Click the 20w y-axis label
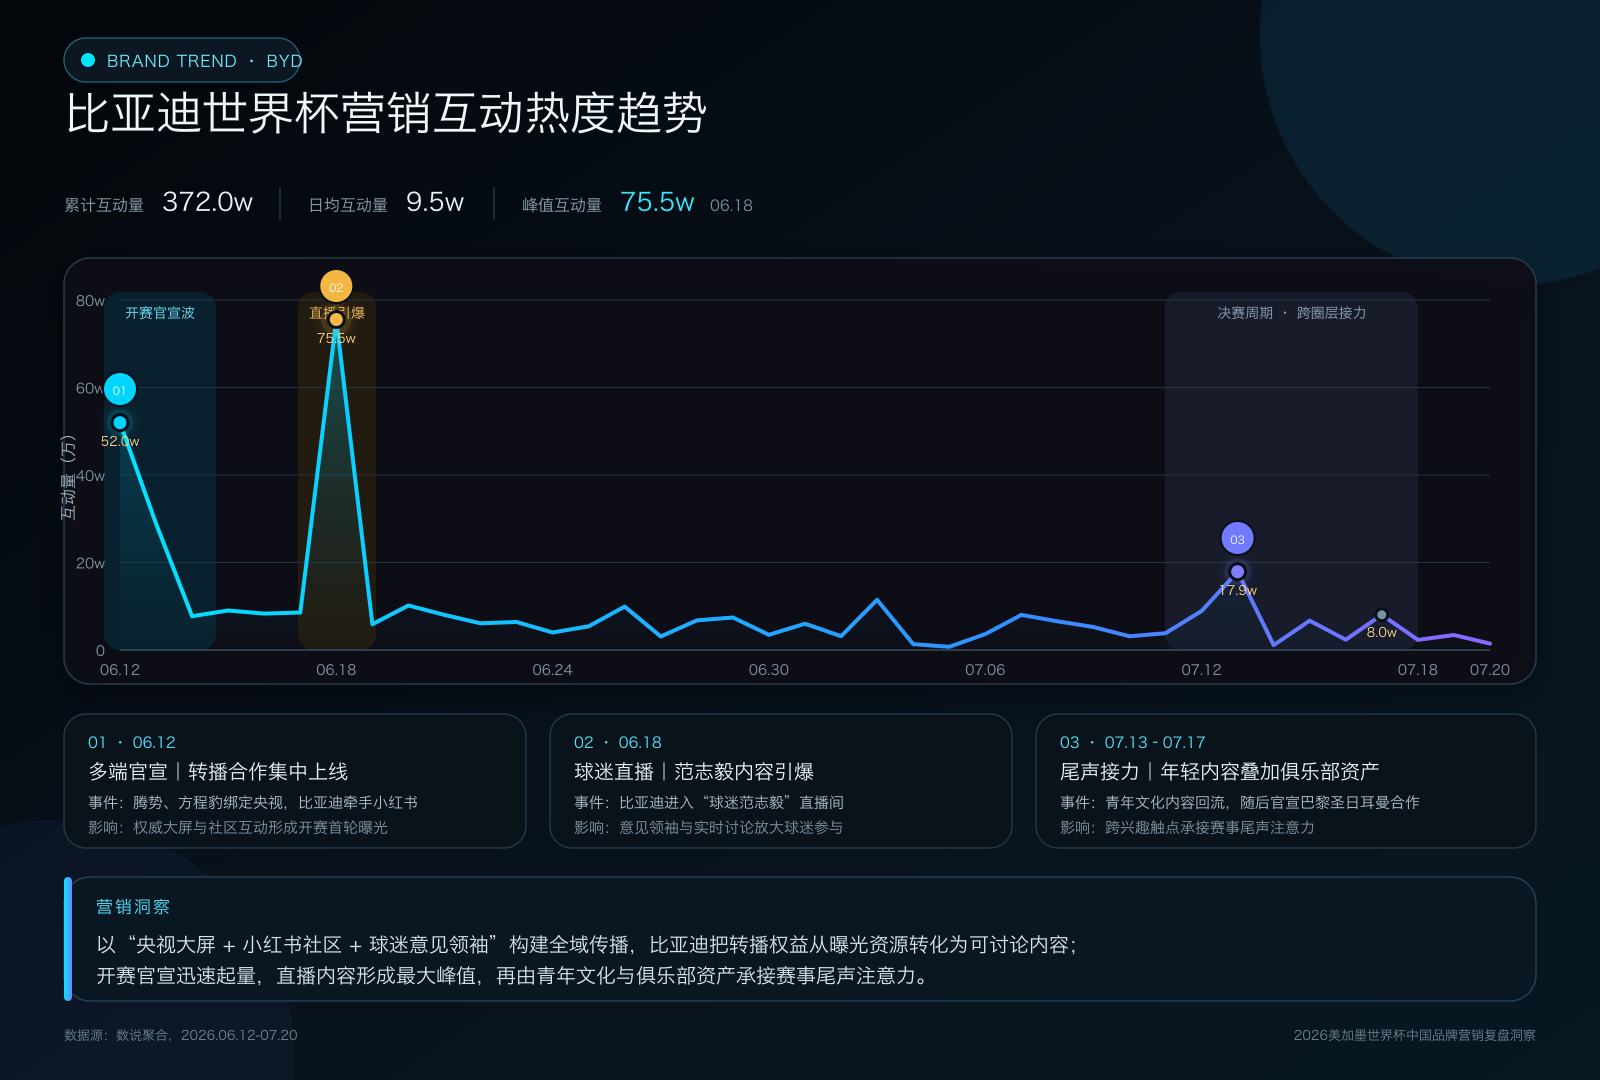This screenshot has width=1600, height=1080. coord(90,563)
